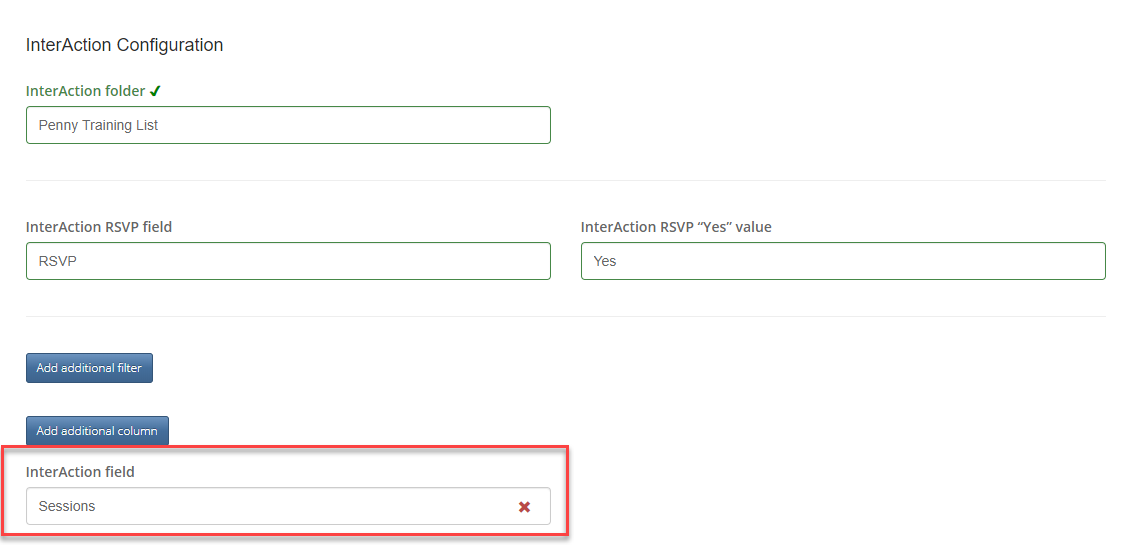The image size is (1126, 546).
Task: Click the green checkmark beside InterAction folder
Action: pyautogui.click(x=155, y=91)
